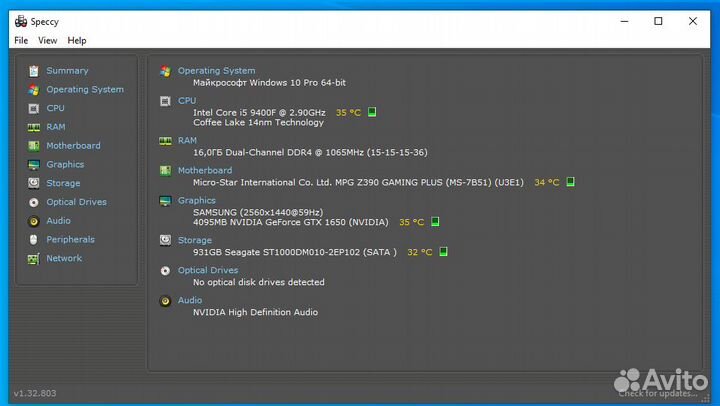Click the motherboard 34 °C temperature value
This screenshot has height=406, width=720.
click(x=546, y=182)
